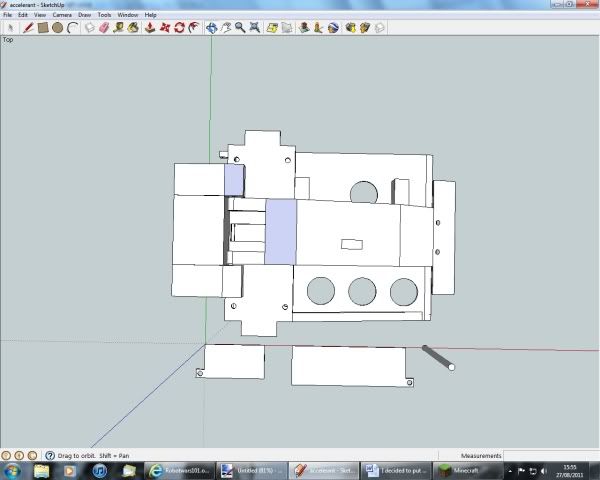
Task: Click the Zoom Extents icon
Action: coord(255,28)
